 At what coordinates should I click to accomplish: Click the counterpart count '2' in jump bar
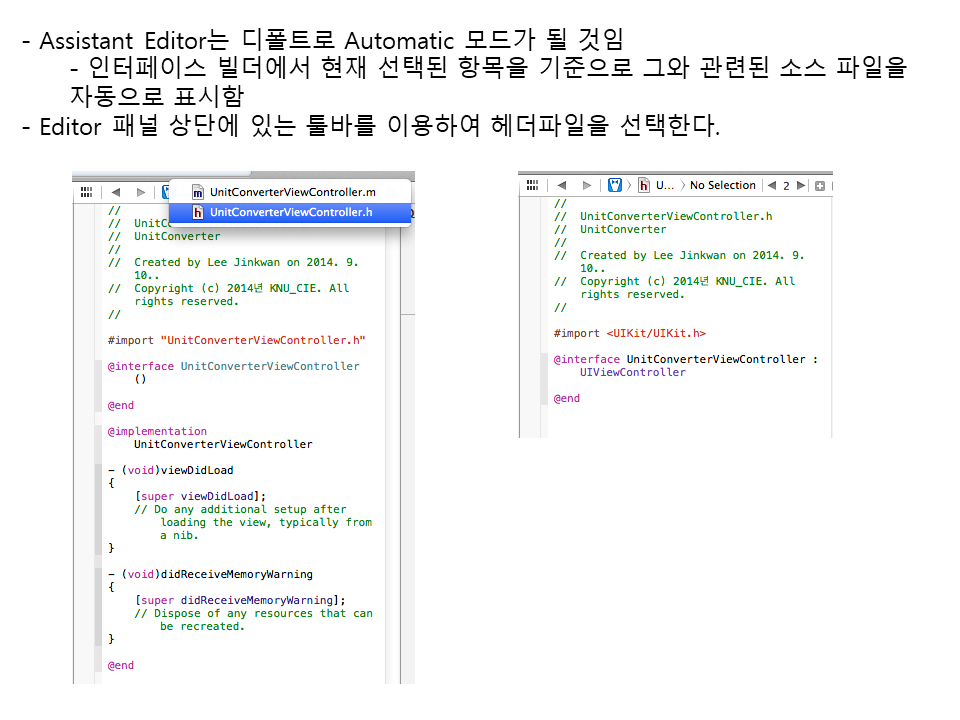click(x=786, y=186)
